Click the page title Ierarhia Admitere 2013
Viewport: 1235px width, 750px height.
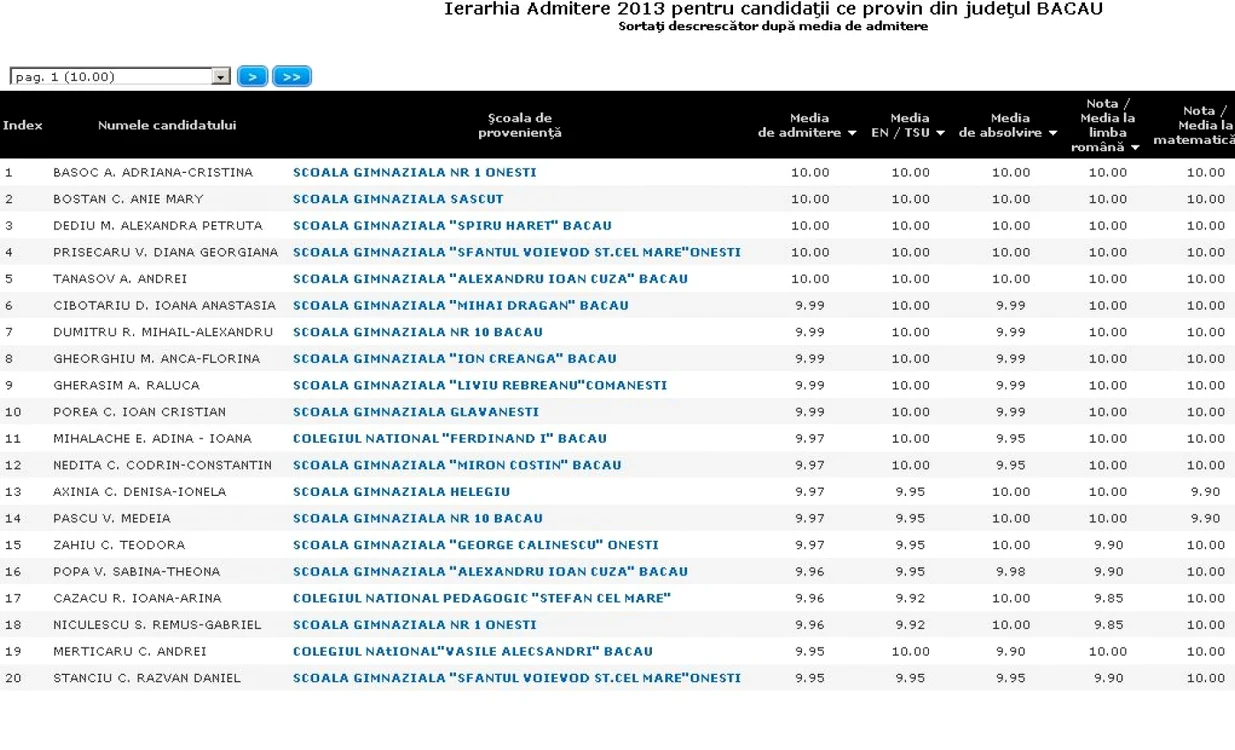[773, 9]
